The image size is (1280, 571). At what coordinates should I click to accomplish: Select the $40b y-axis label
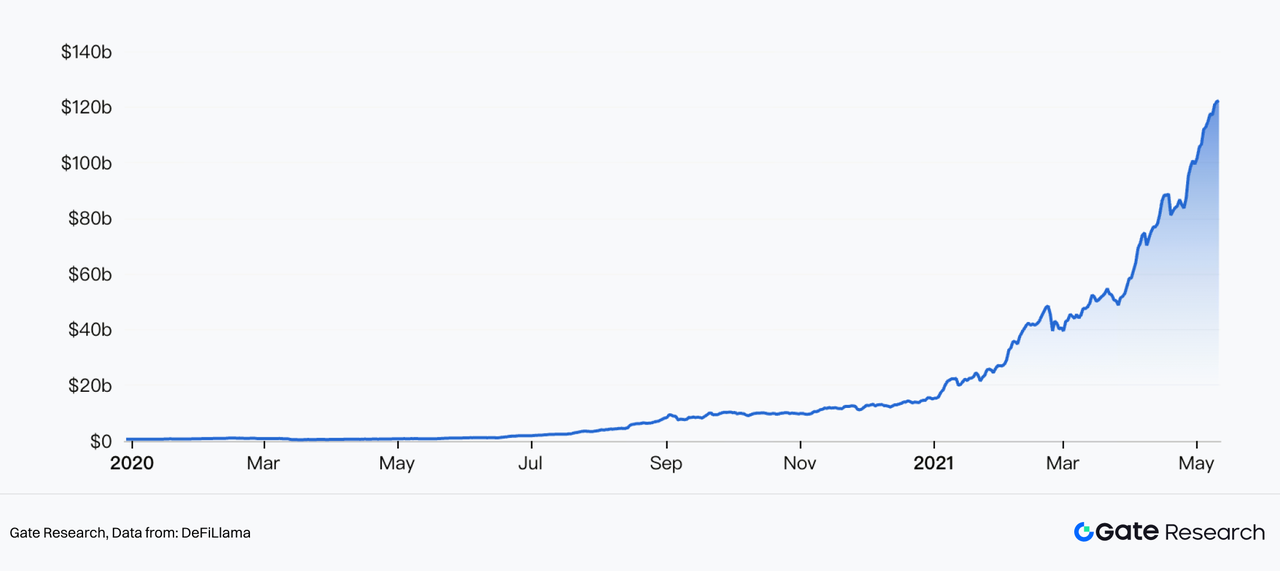pyautogui.click(x=90, y=330)
